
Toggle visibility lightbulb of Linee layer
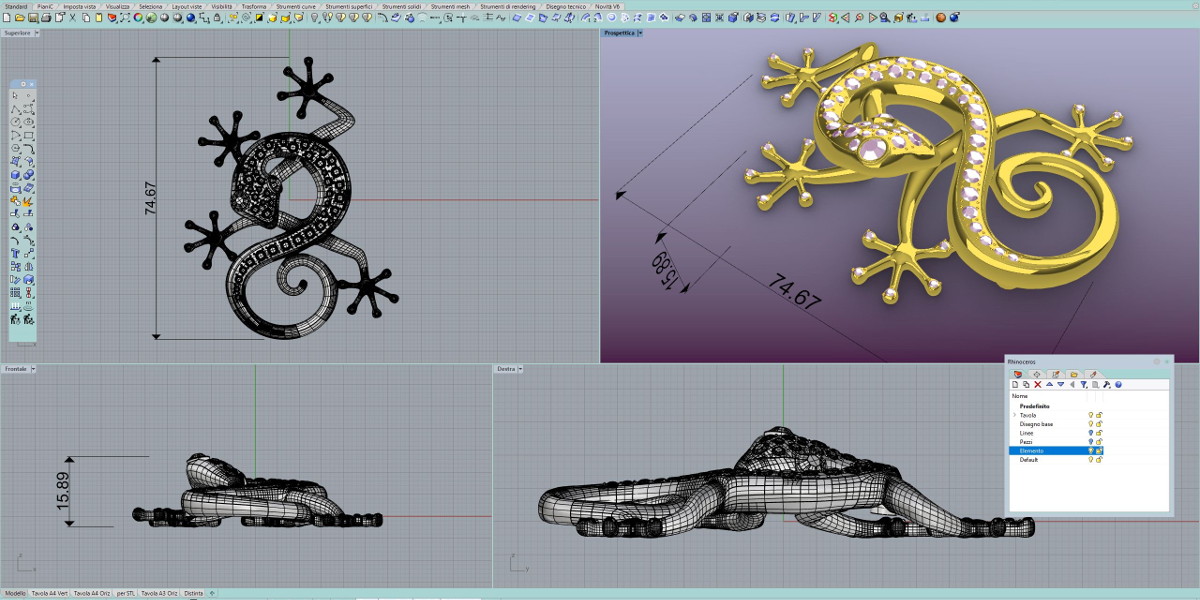1090,433
